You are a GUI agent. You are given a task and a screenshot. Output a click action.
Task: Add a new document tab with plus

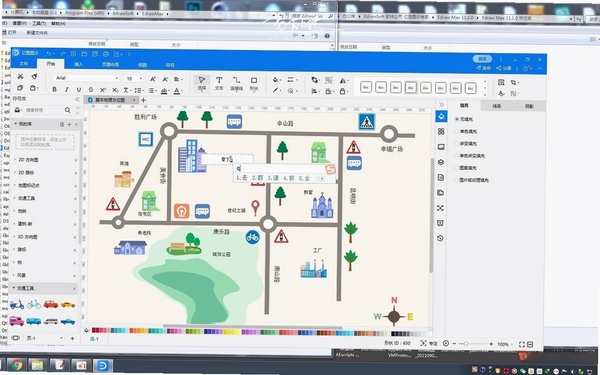(x=143, y=100)
